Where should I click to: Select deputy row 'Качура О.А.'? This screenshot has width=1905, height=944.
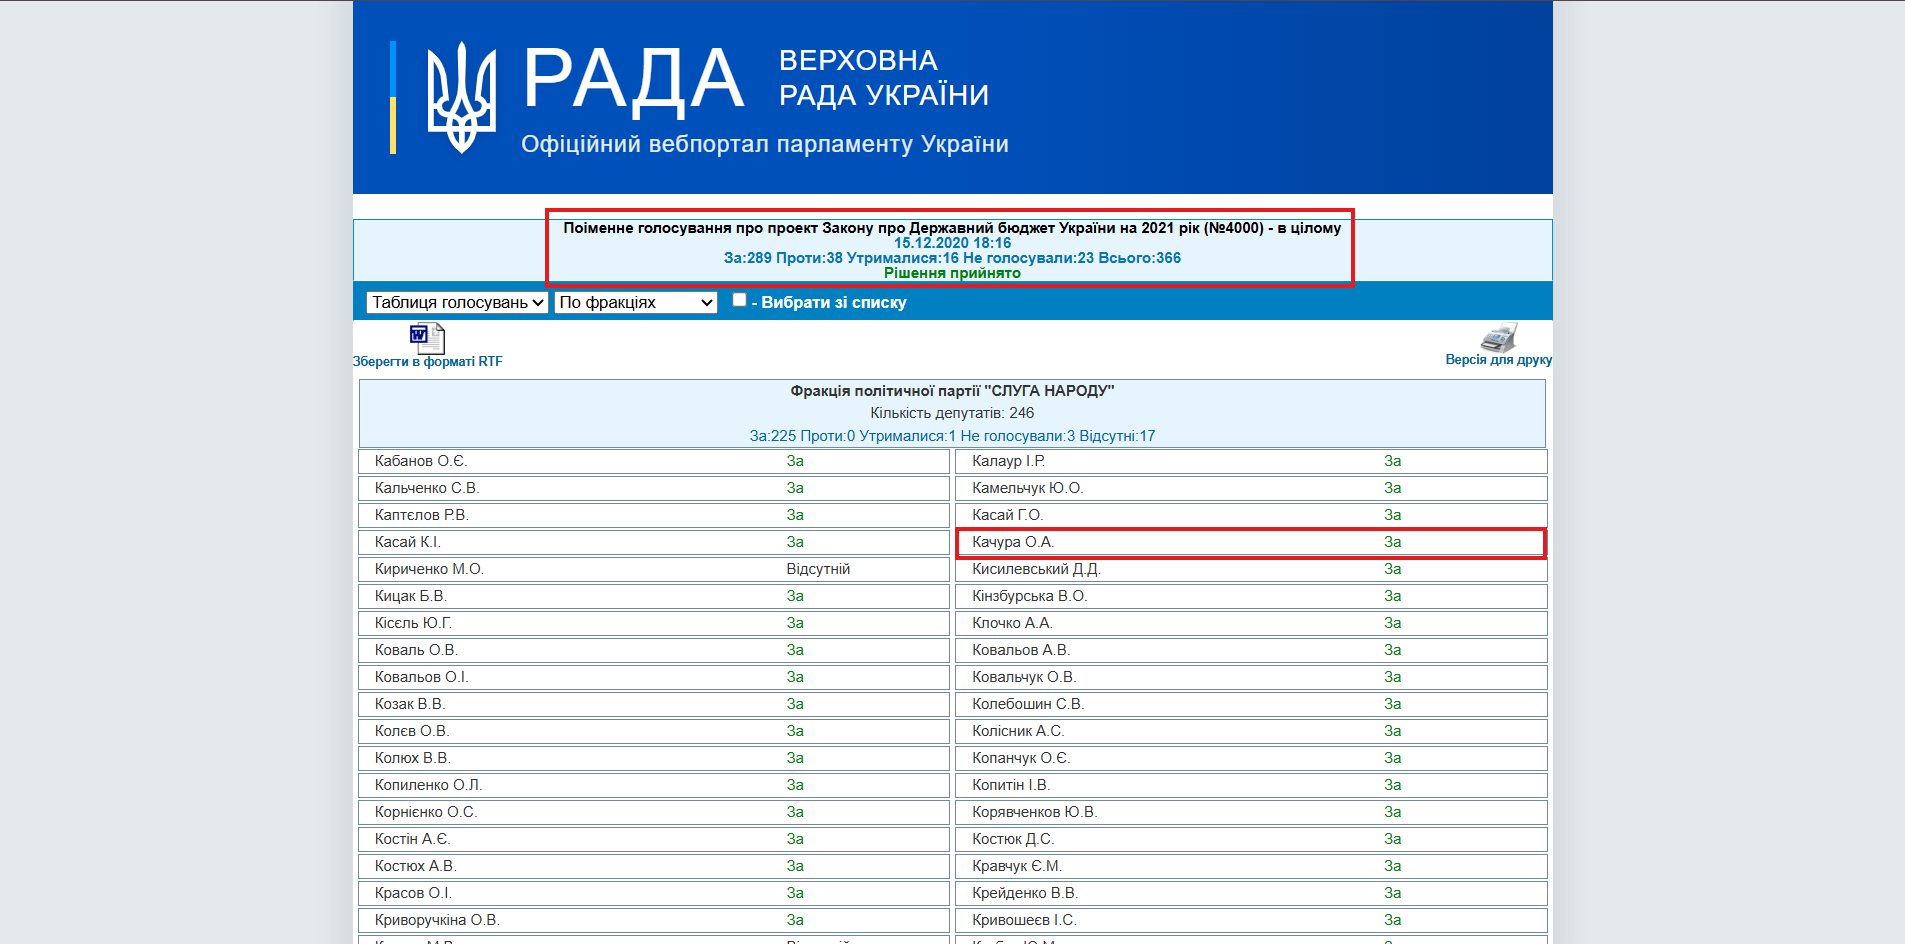(1251, 542)
